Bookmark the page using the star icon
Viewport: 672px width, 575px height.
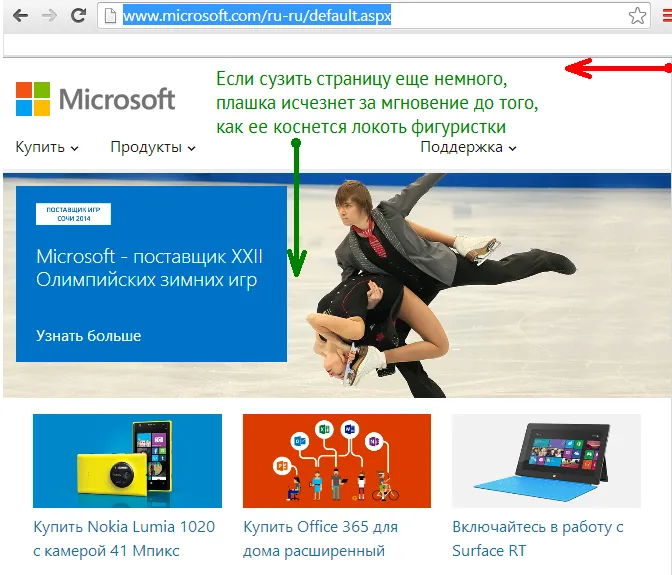(637, 16)
